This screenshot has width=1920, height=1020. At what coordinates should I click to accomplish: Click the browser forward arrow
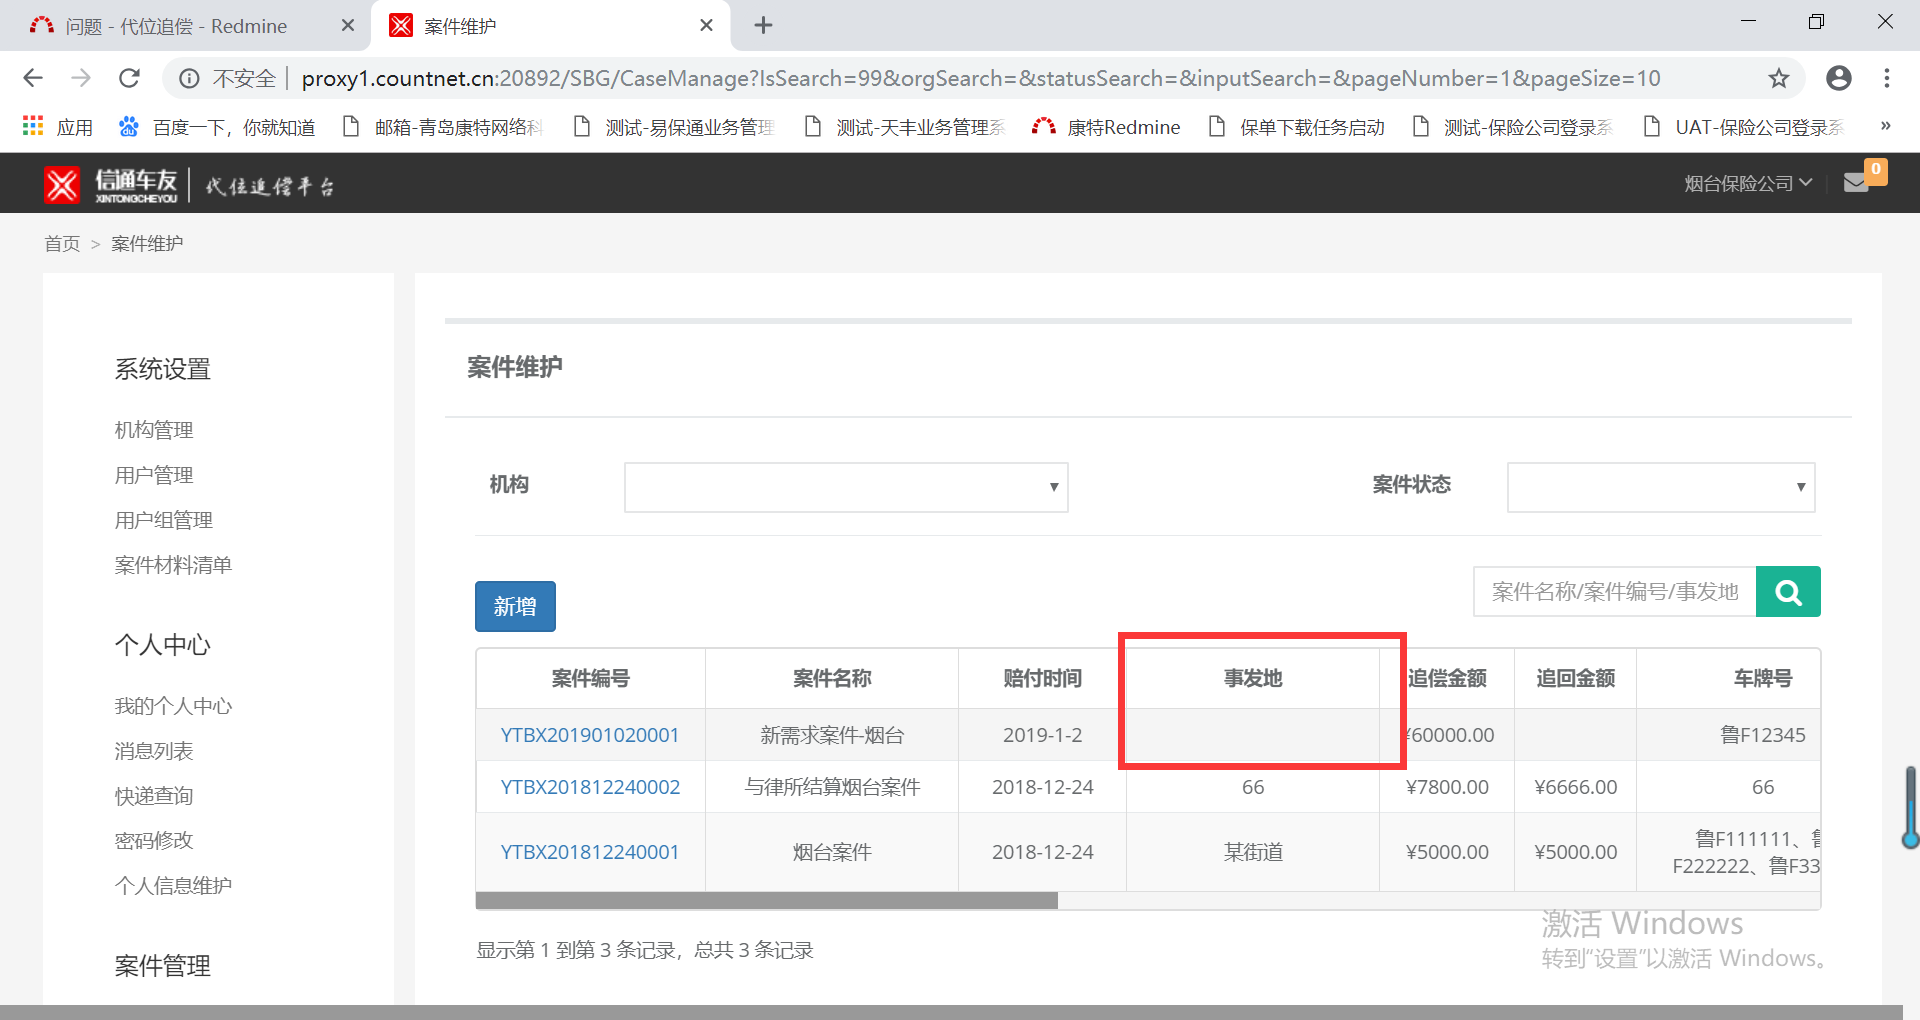click(x=81, y=78)
